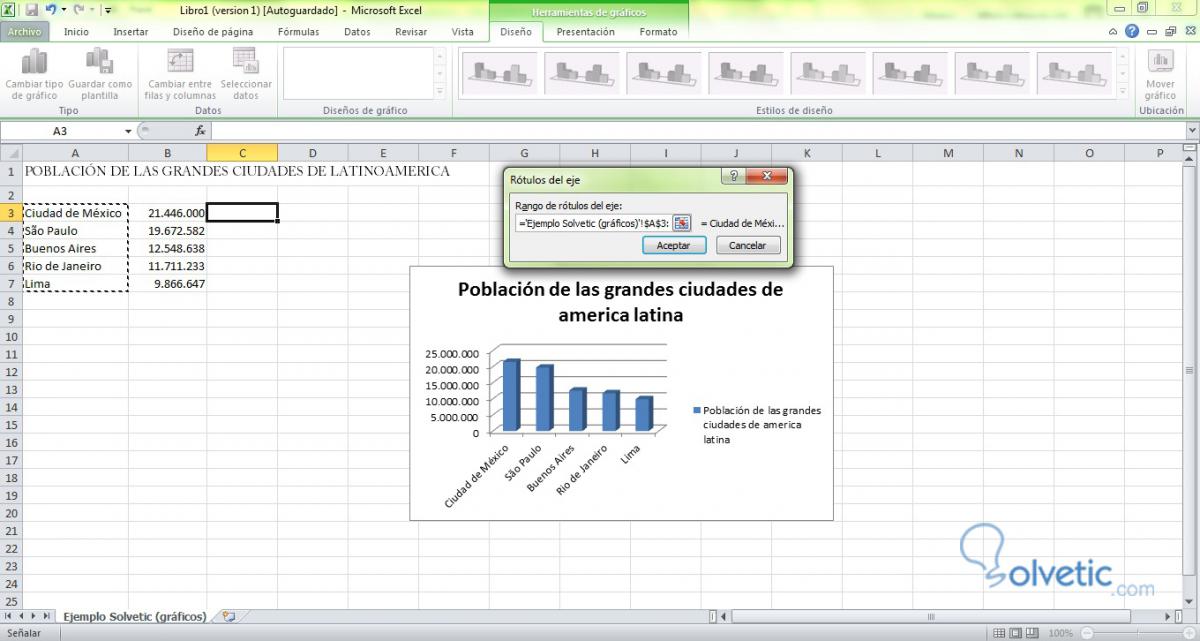Click the Undo arrow icon

pos(50,10)
